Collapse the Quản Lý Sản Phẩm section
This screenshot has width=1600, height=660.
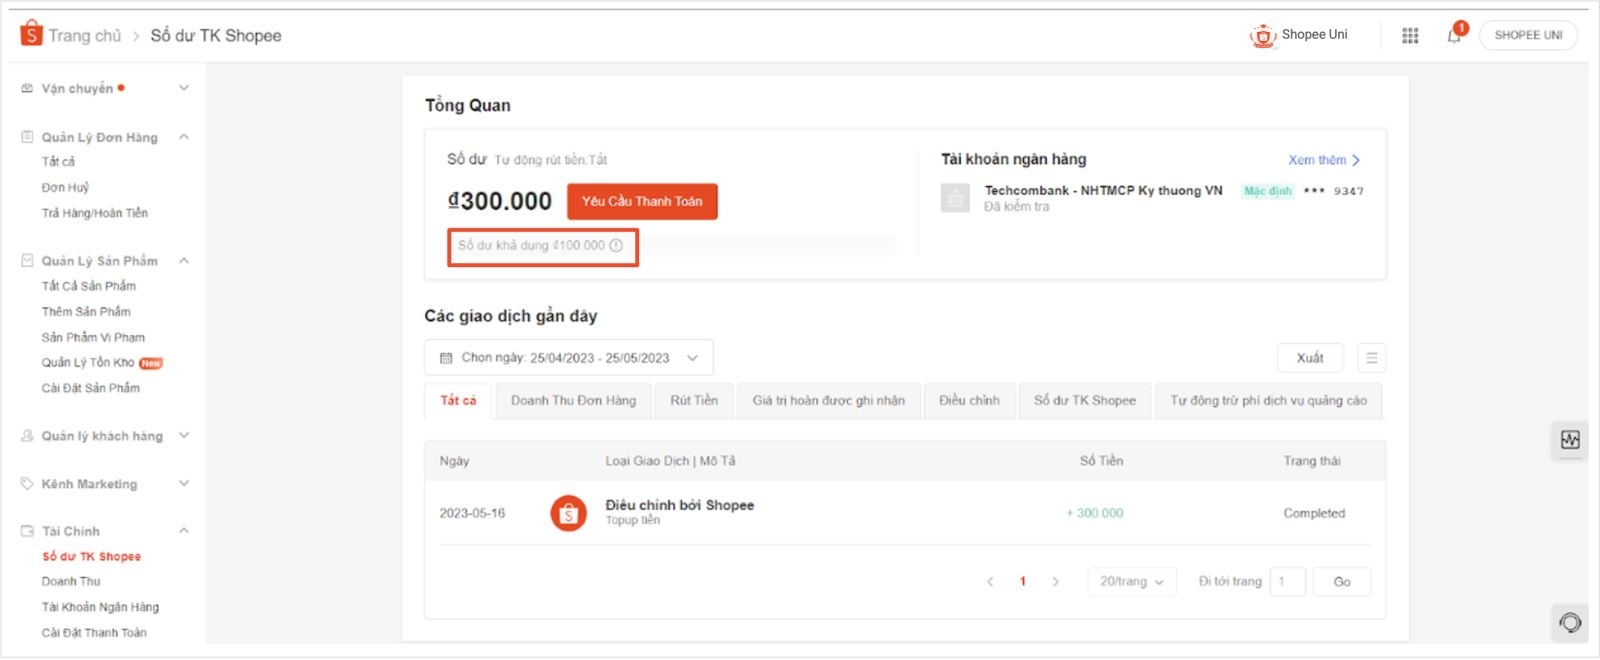pos(184,261)
